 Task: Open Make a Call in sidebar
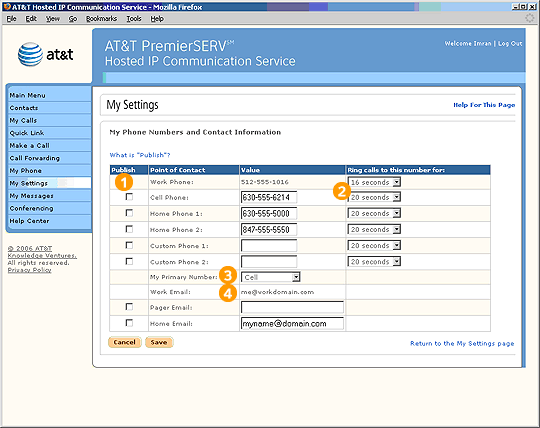50,146
